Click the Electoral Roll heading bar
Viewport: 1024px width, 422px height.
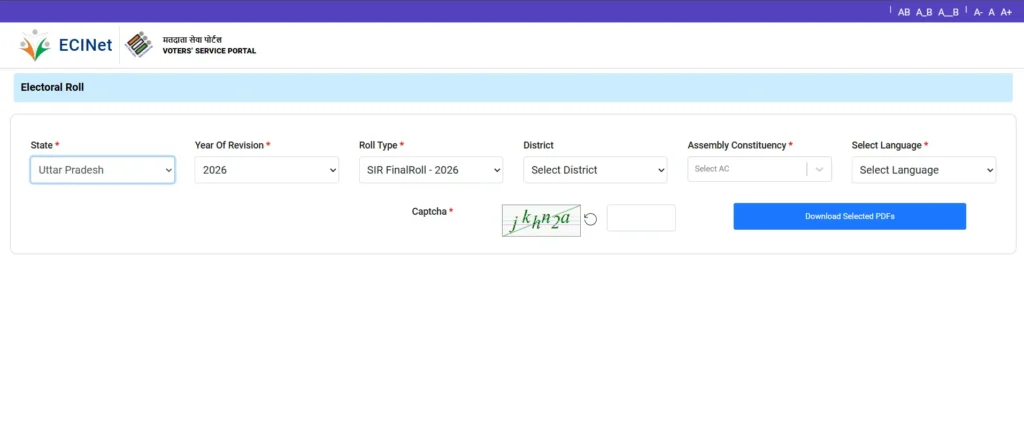click(x=512, y=88)
